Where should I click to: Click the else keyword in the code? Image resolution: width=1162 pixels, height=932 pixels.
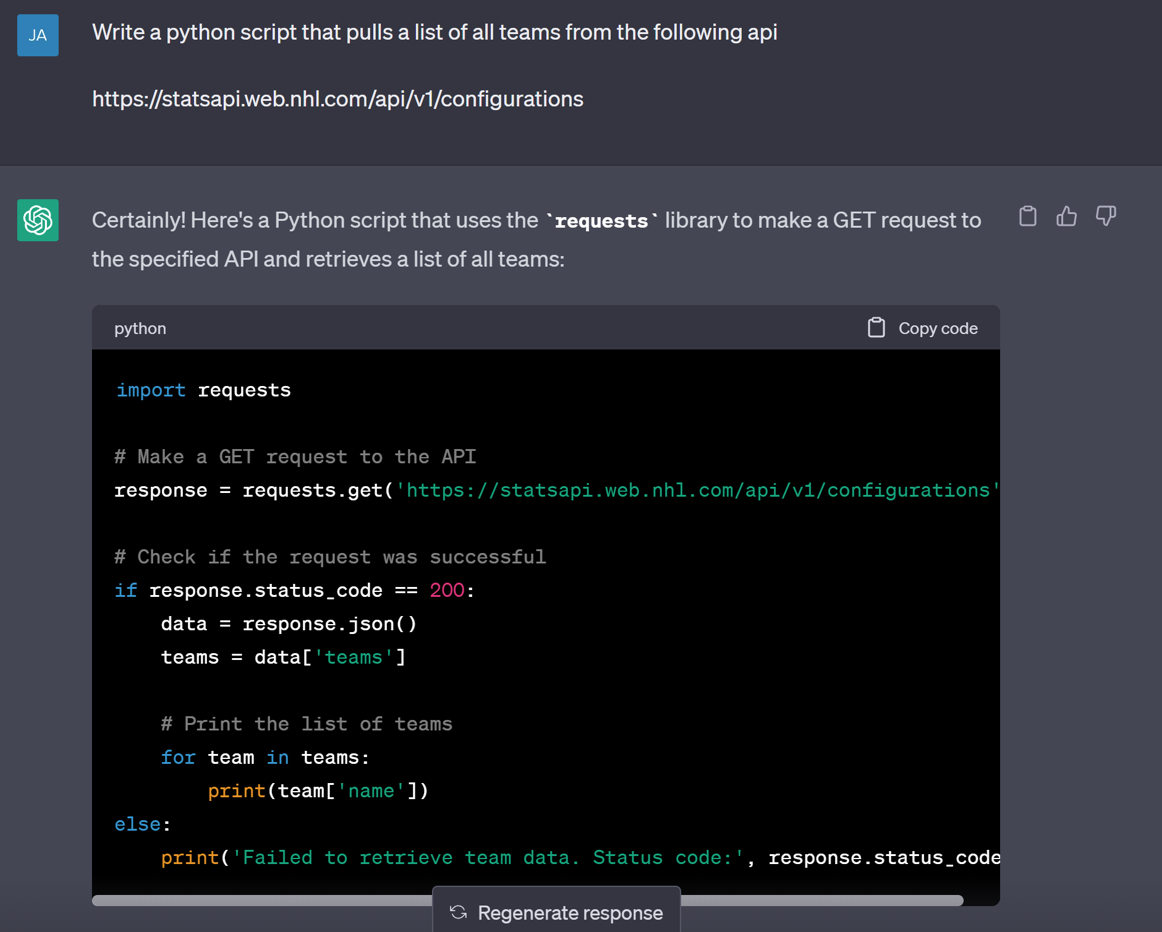(138, 824)
